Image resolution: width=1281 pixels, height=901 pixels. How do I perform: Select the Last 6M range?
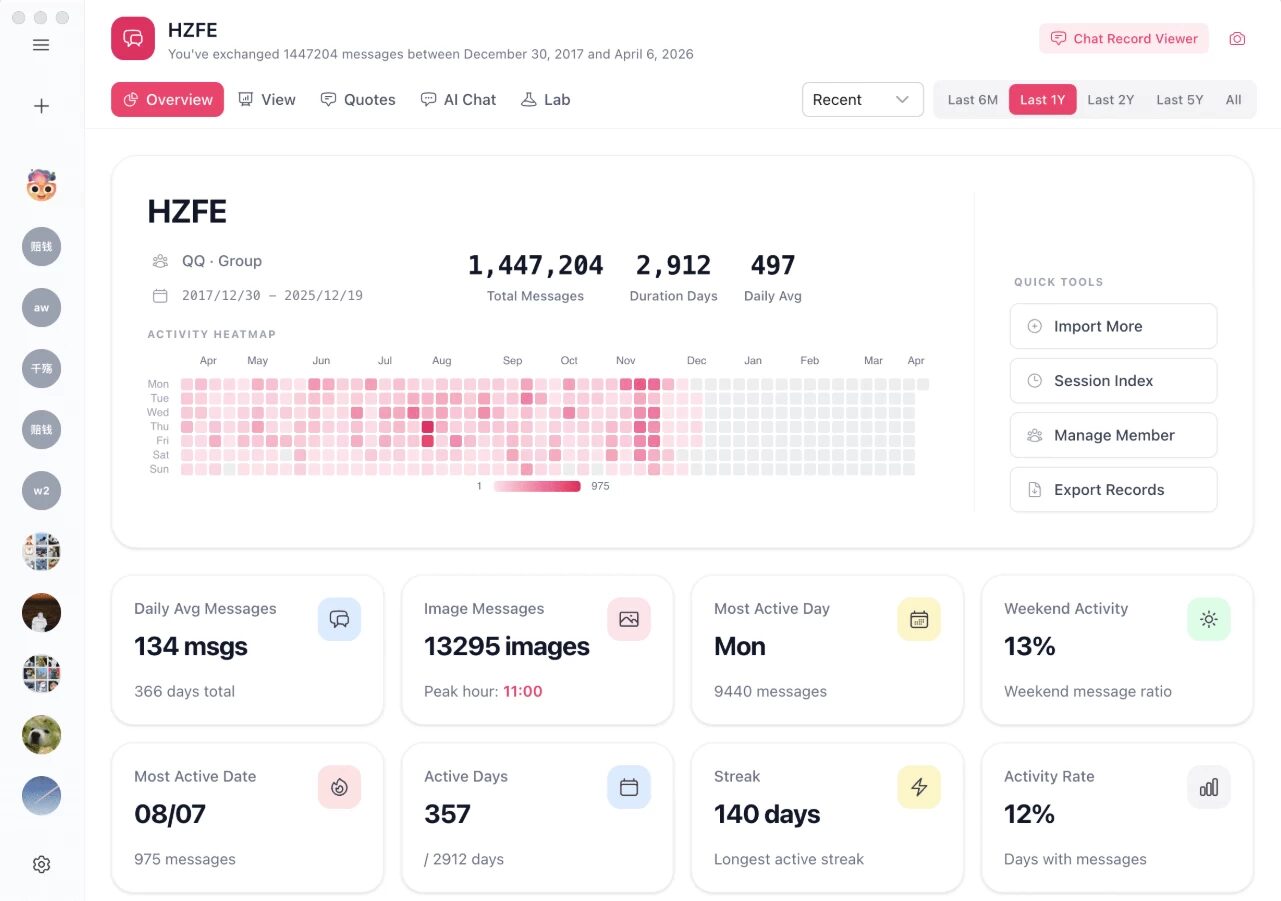tap(972, 100)
